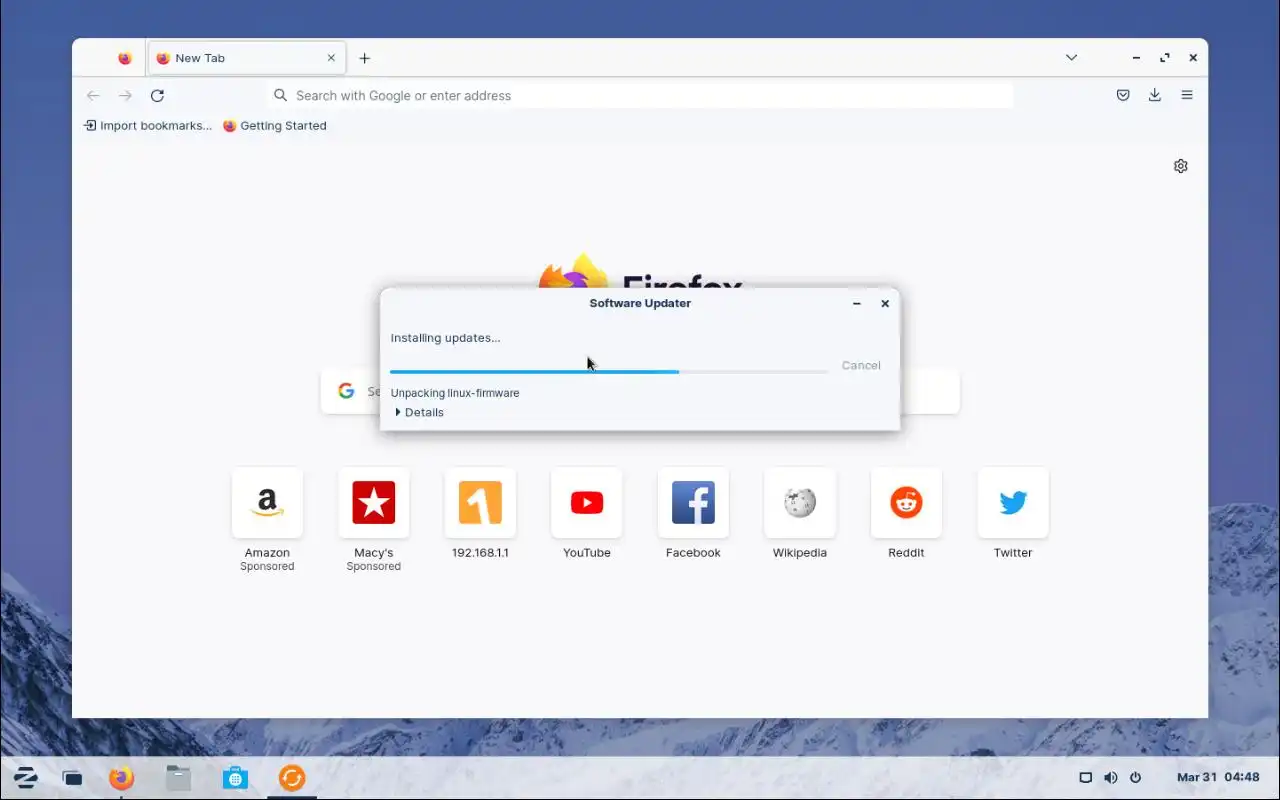Click the screen tray icon
Image resolution: width=1280 pixels, height=800 pixels.
coord(1086,778)
